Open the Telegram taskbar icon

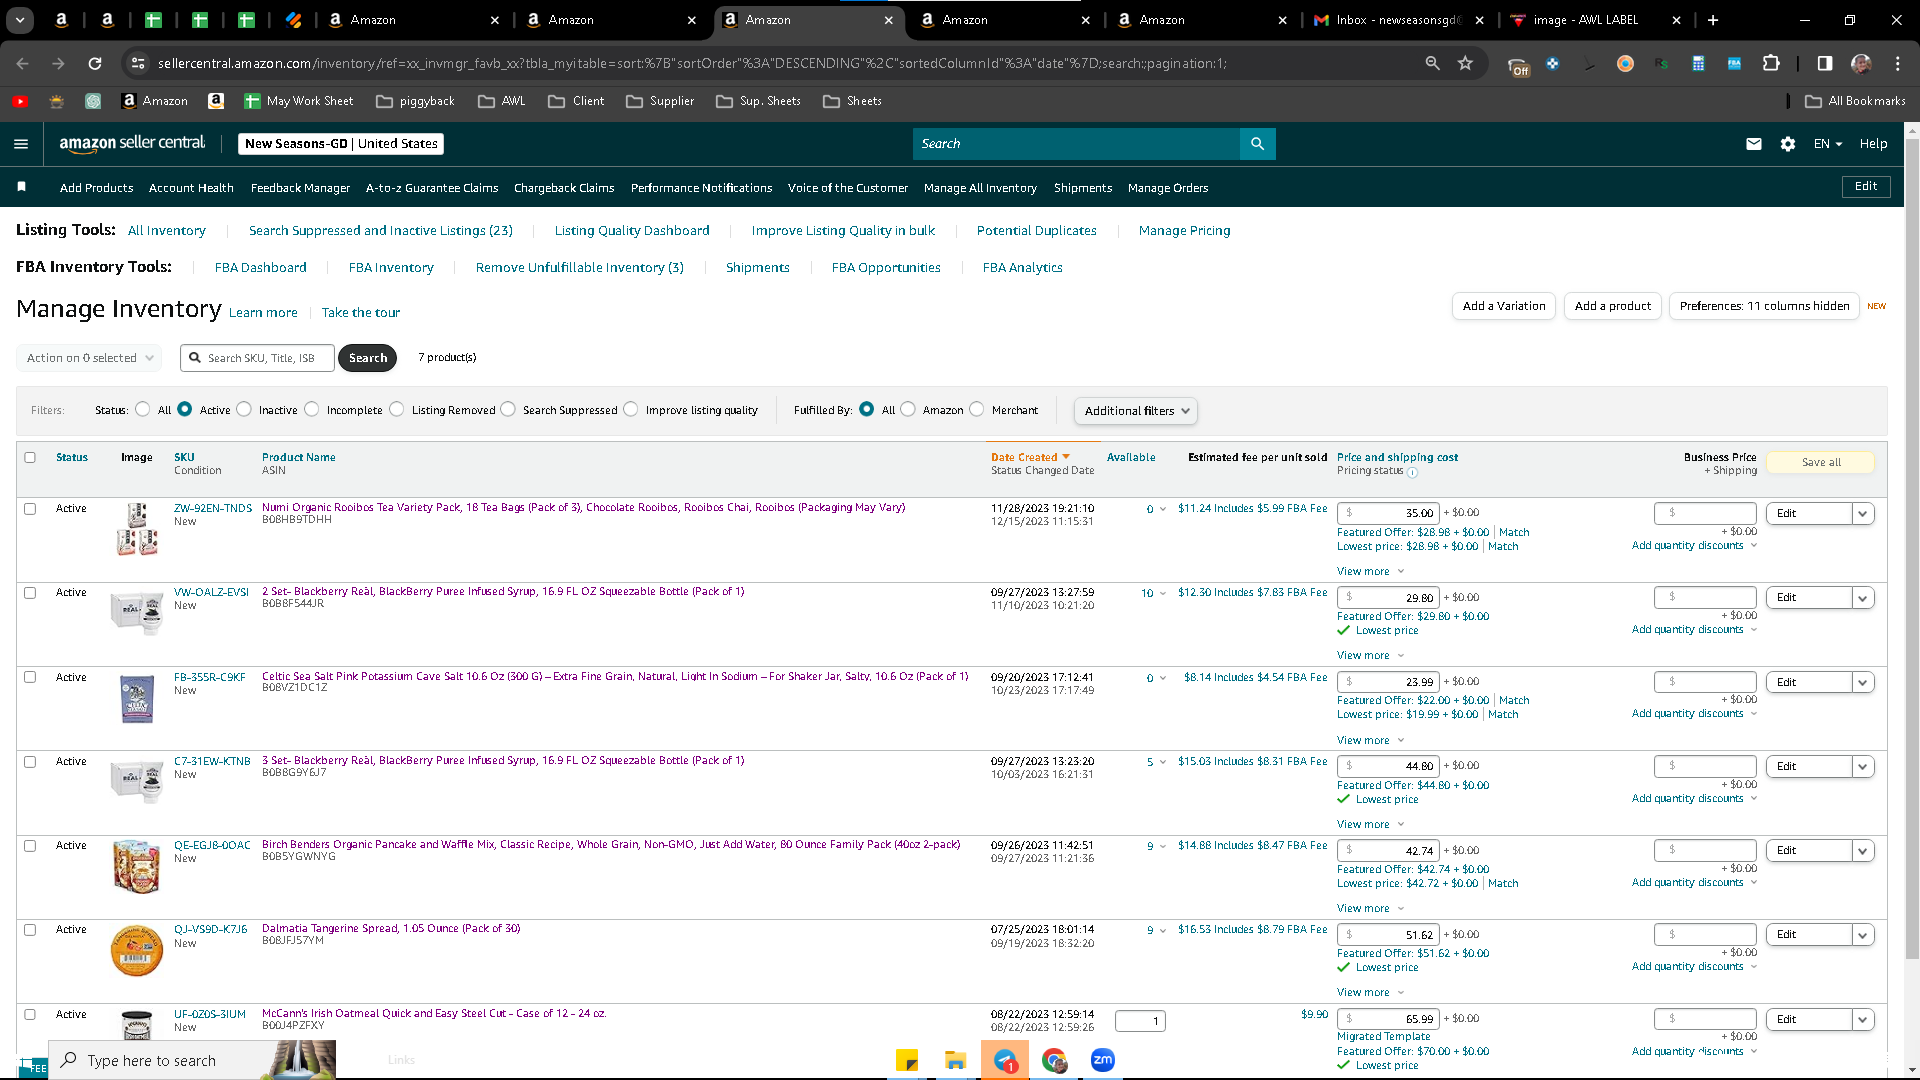pos(1005,1060)
